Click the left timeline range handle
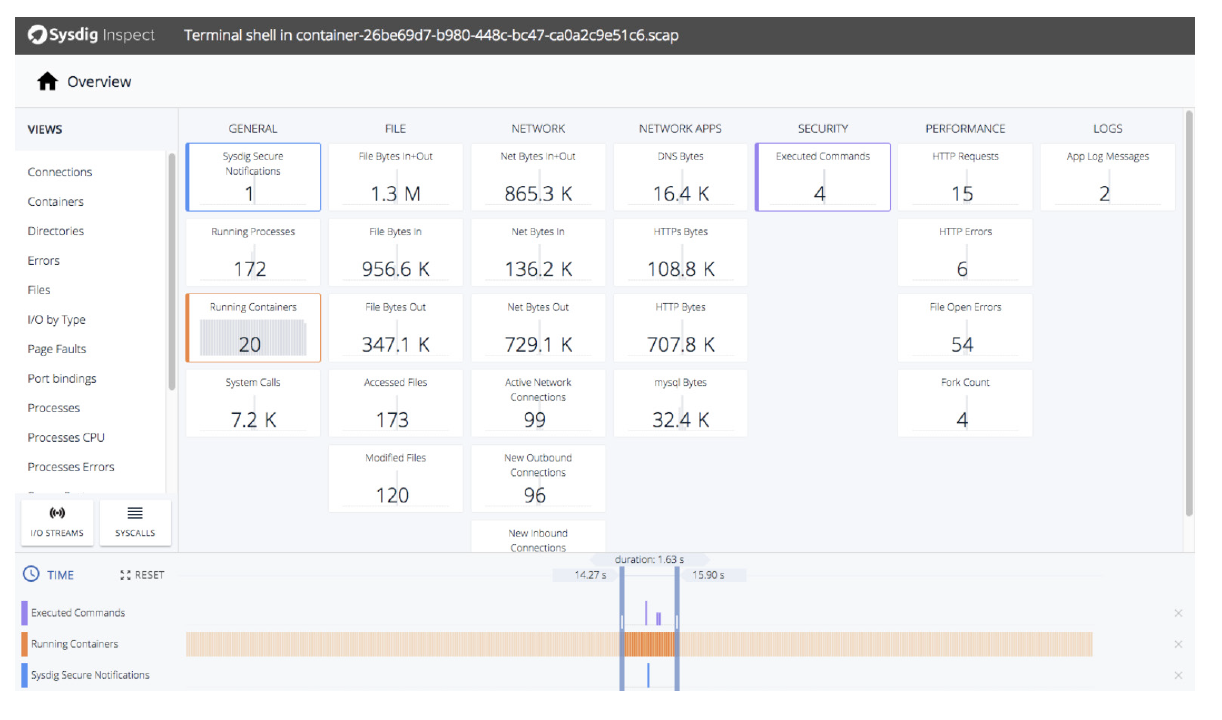Screen dimensions: 1222x720 pos(622,622)
